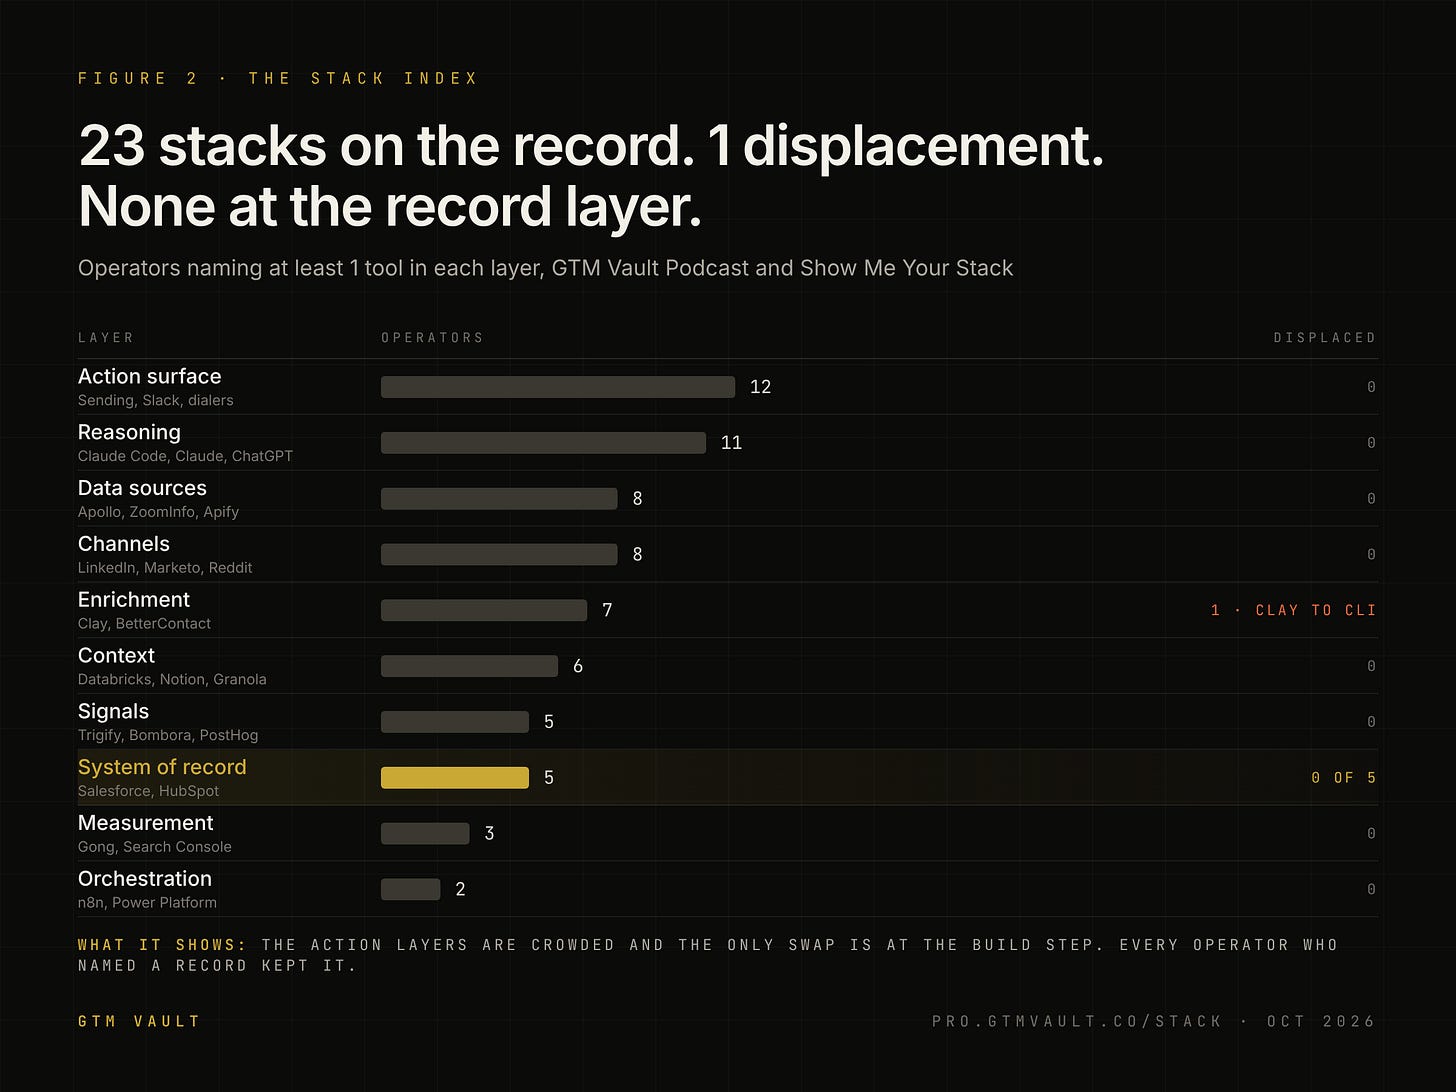The width and height of the screenshot is (1456, 1092).
Task: Click 'n8n, Power Platform' subtext
Action: click(147, 903)
